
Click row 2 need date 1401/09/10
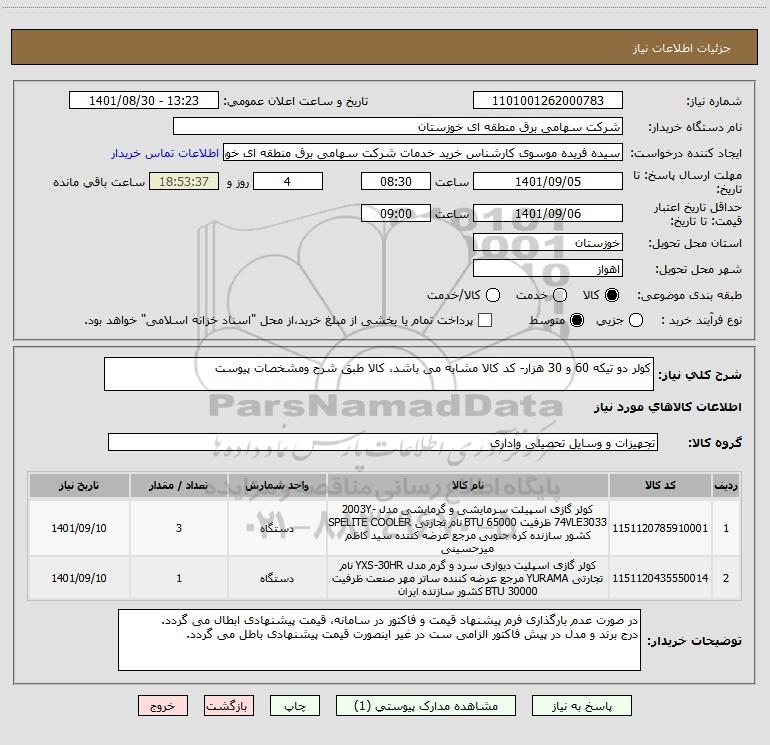(79, 578)
